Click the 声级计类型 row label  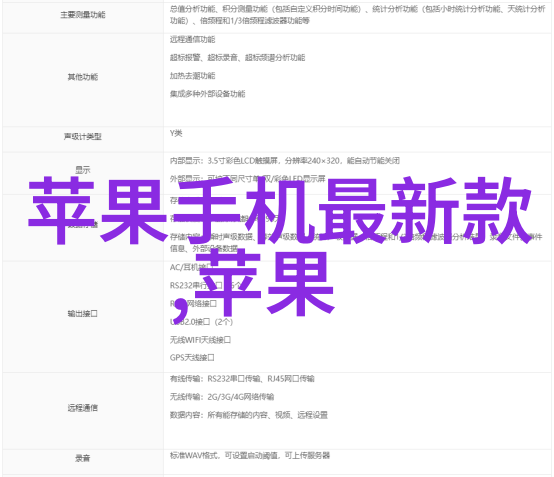click(83, 137)
